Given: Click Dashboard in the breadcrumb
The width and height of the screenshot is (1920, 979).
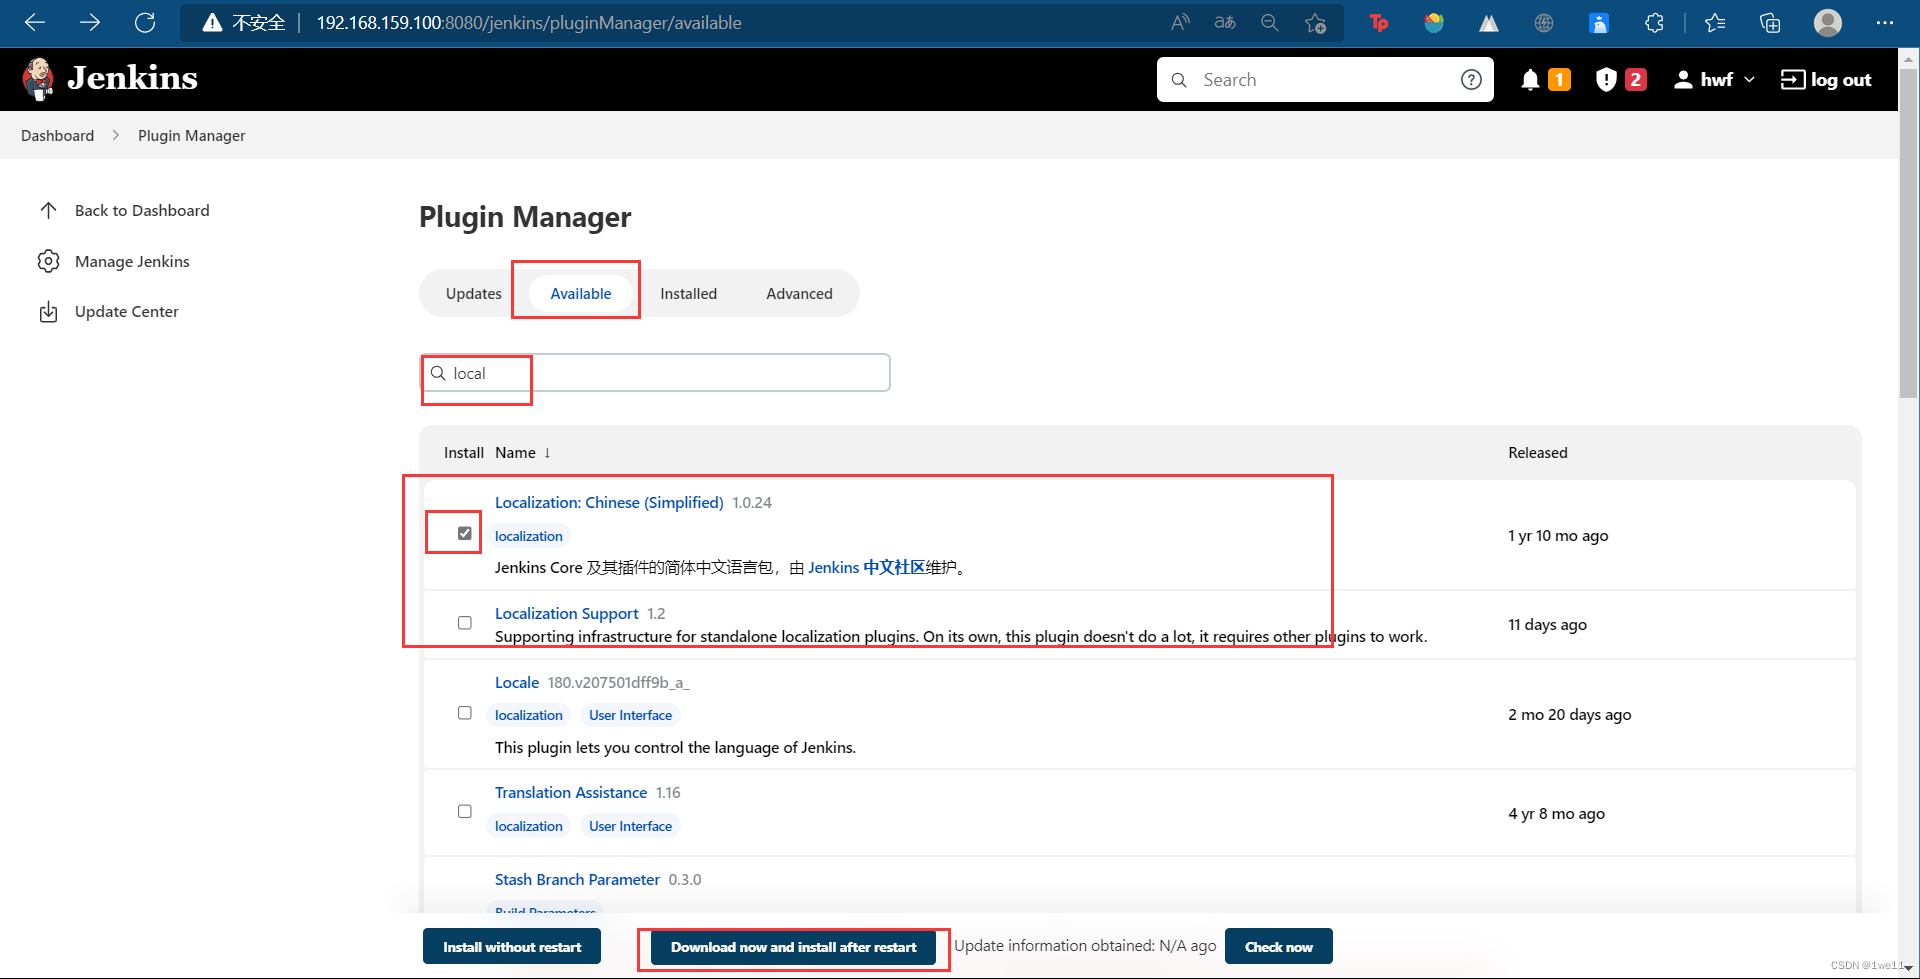Looking at the screenshot, I should (x=57, y=135).
